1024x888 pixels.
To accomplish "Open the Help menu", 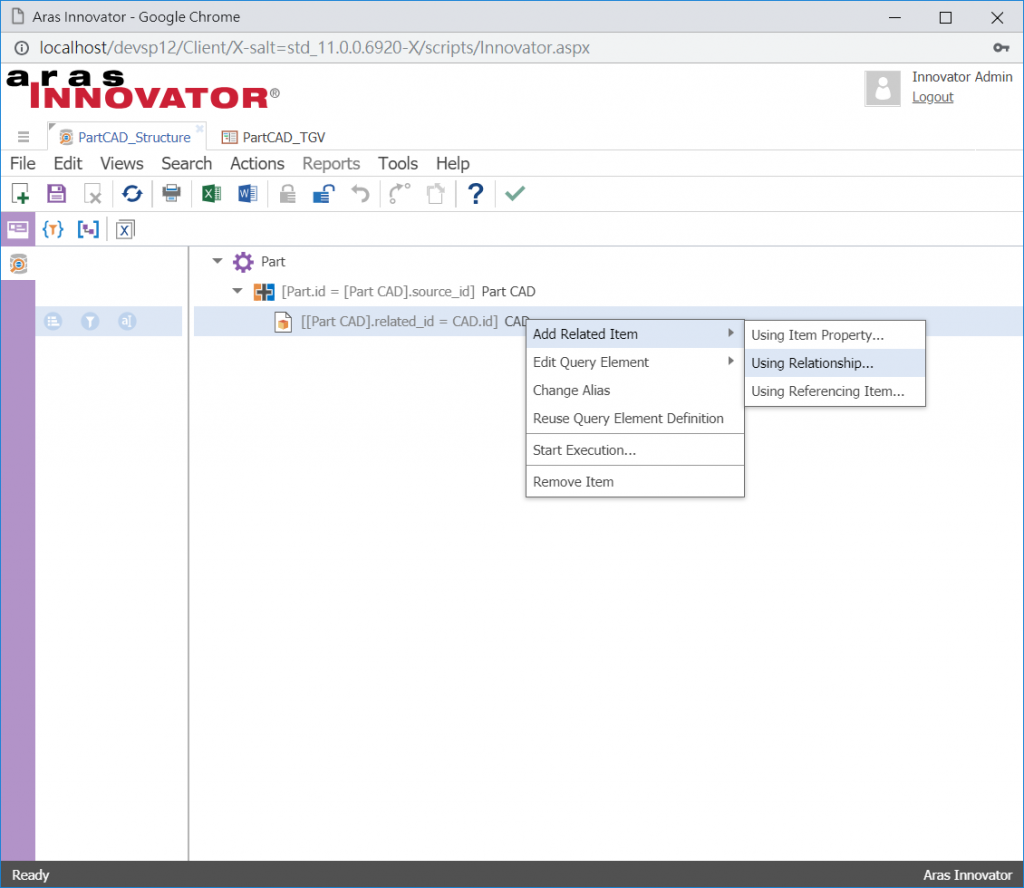I will (x=453, y=163).
